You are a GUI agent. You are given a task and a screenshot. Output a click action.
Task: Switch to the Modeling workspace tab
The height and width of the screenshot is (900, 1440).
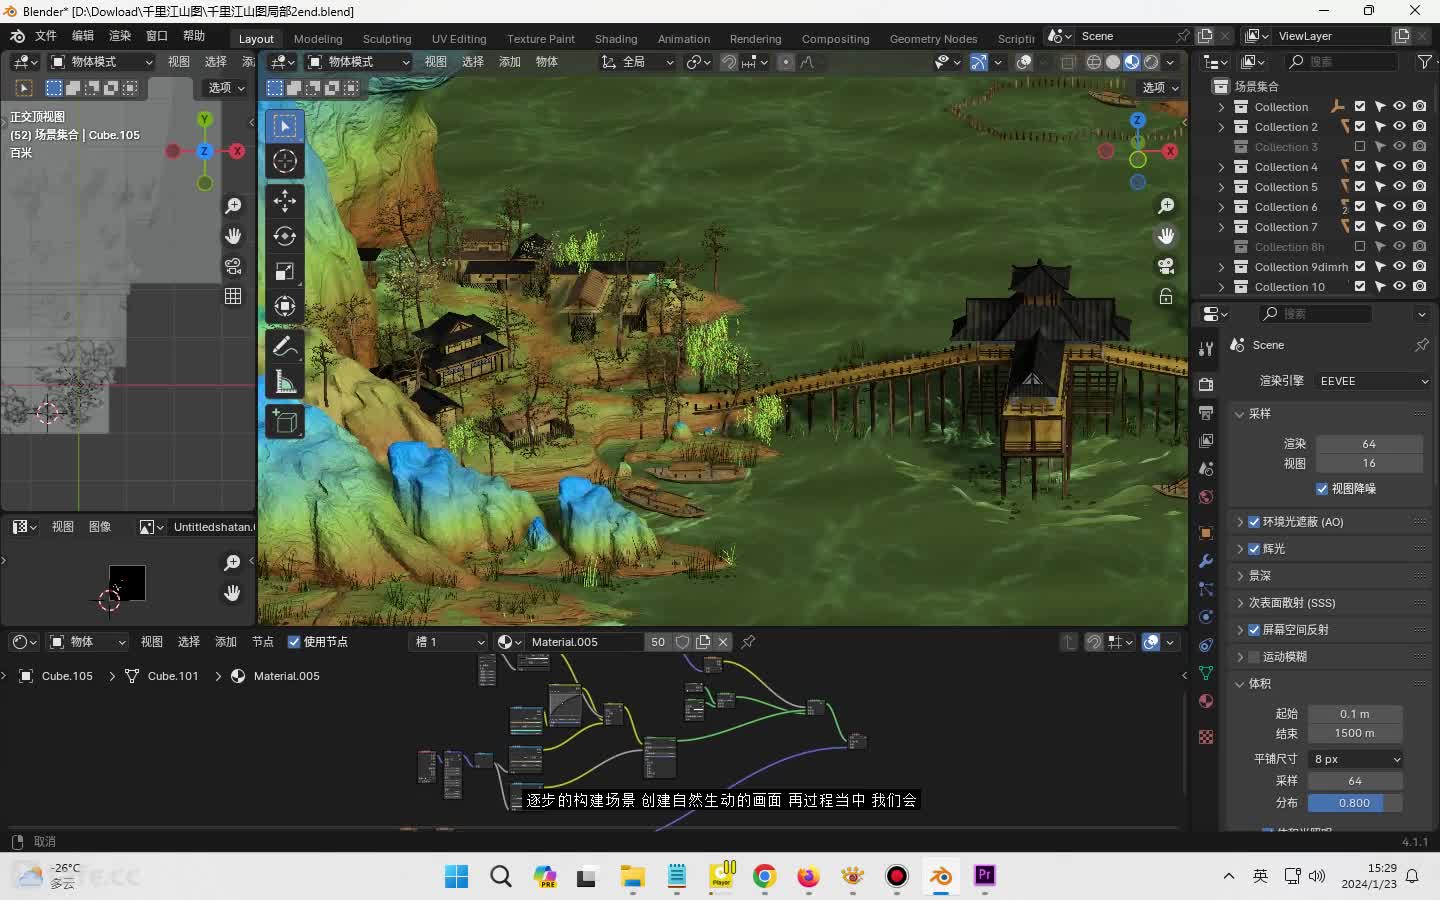318,39
